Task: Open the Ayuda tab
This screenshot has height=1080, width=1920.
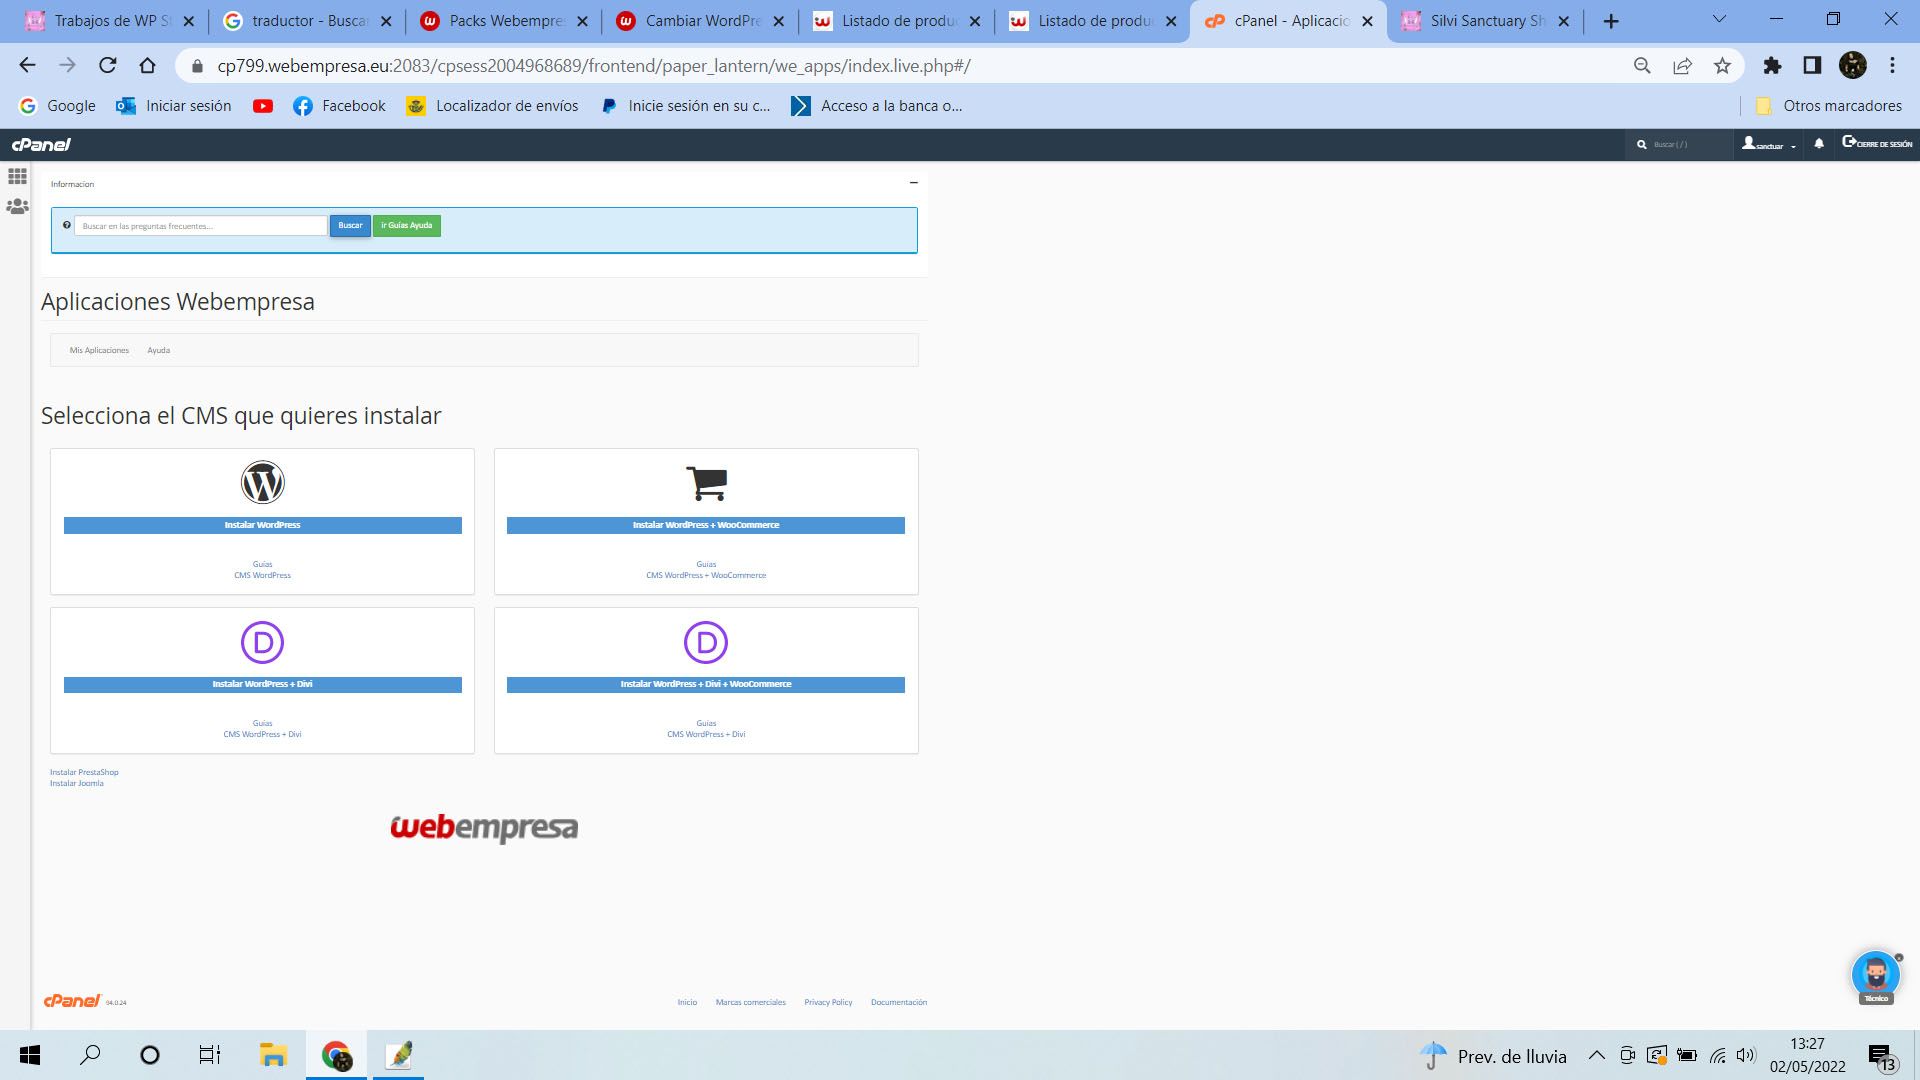Action: click(x=159, y=350)
